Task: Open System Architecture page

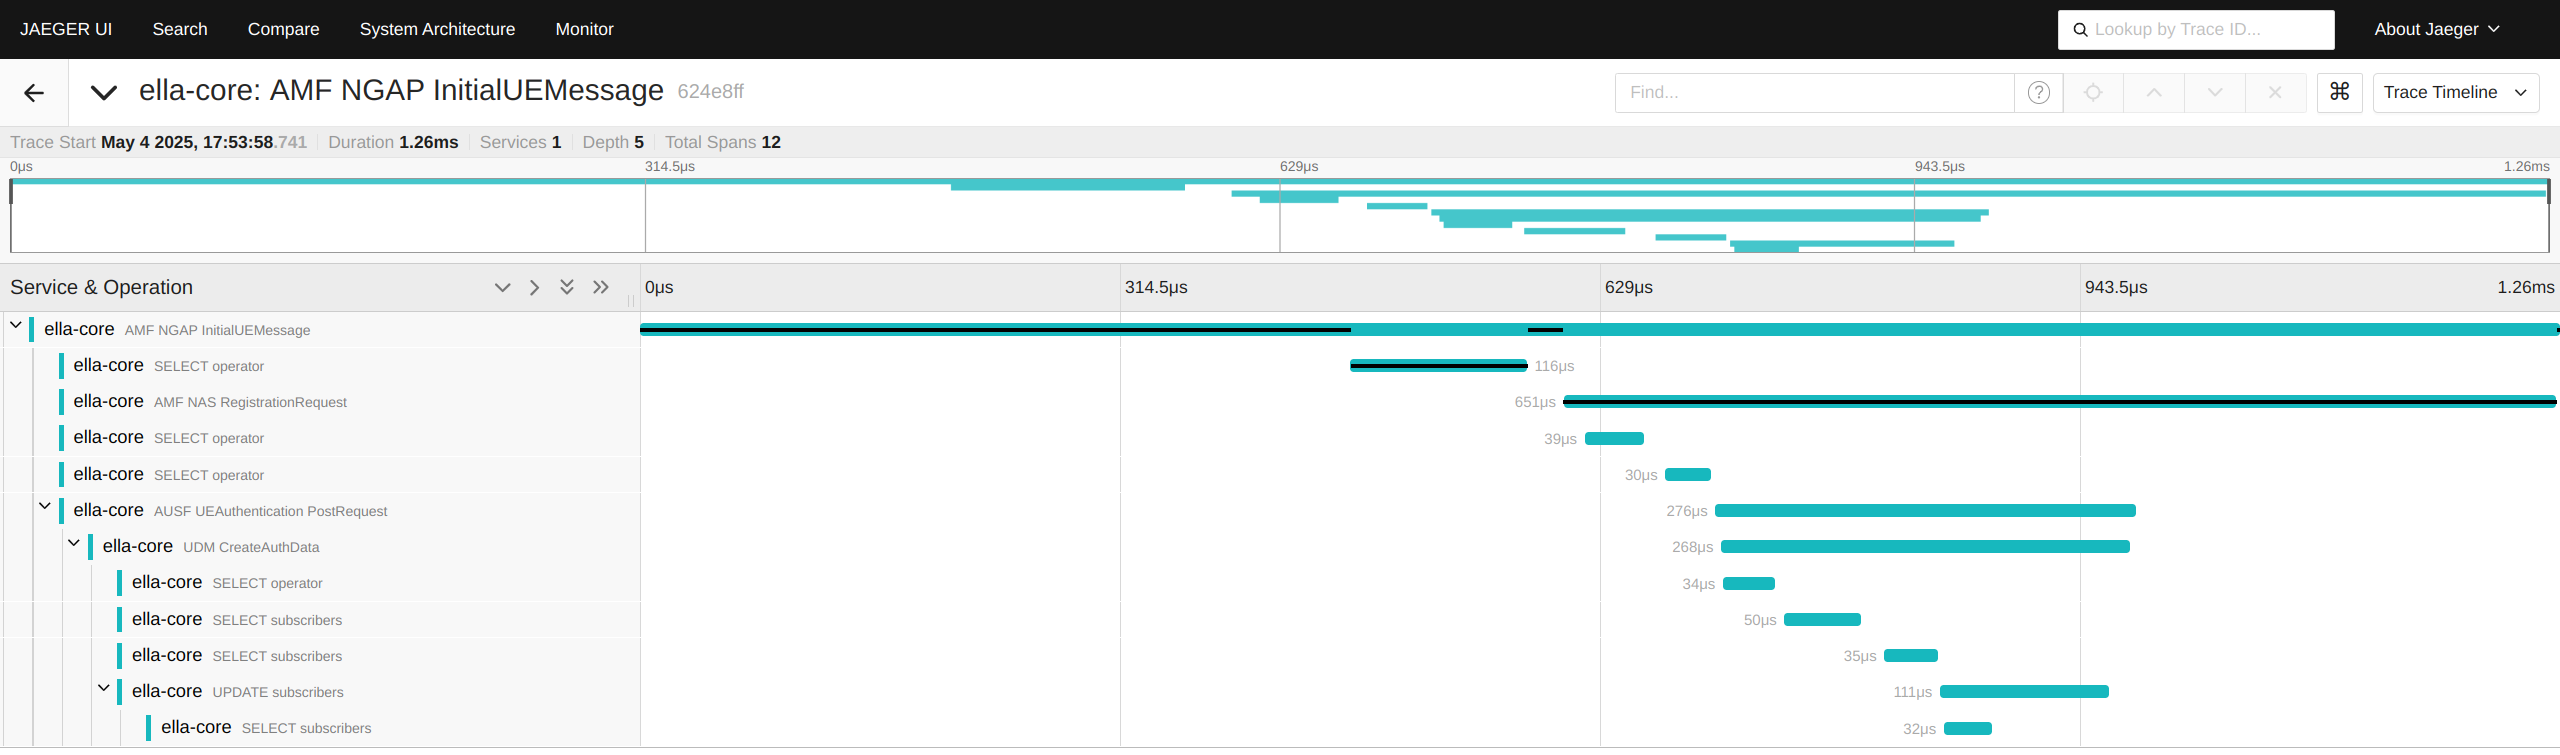Action: click(x=438, y=30)
